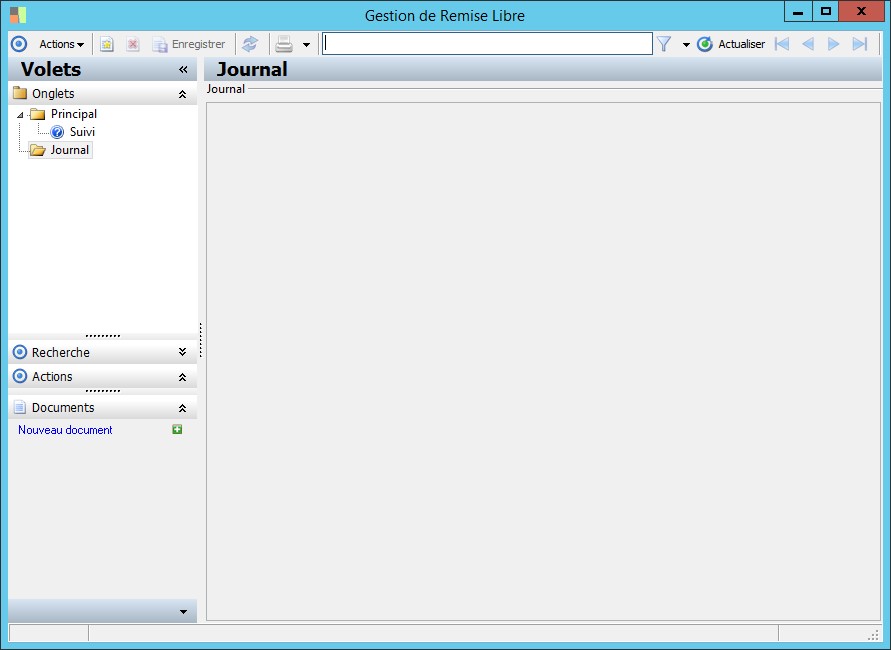Click the Actions panel circle icon

pyautogui.click(x=20, y=376)
